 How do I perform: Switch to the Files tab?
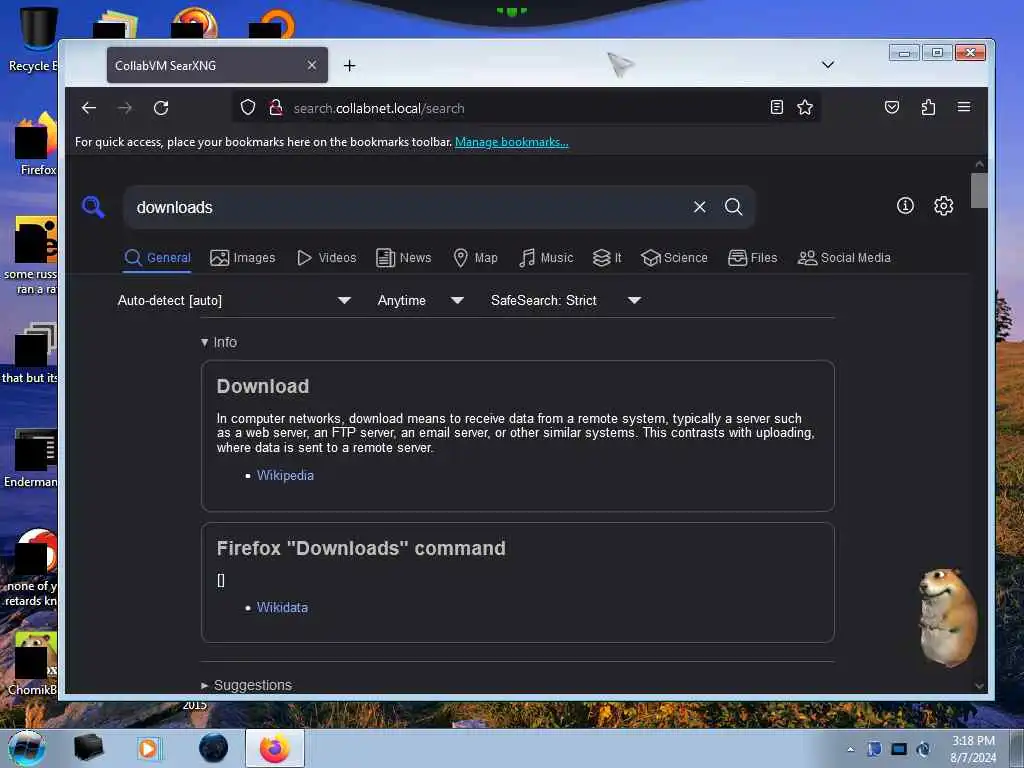click(752, 257)
